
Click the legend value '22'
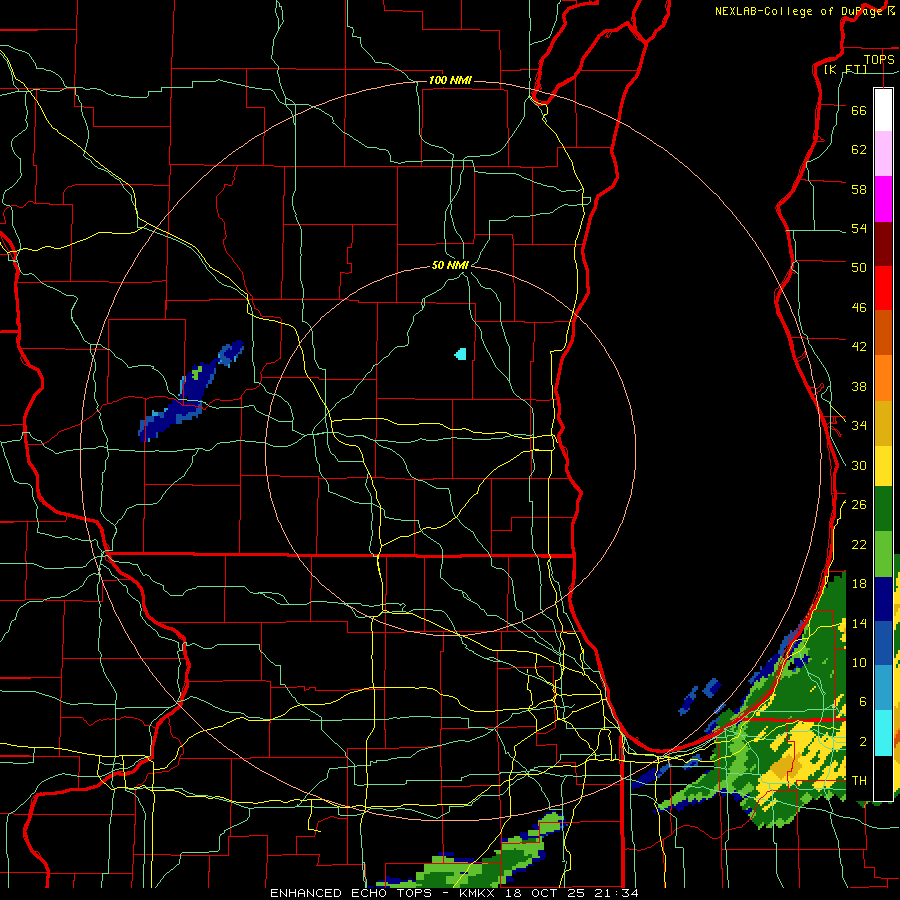pyautogui.click(x=859, y=544)
